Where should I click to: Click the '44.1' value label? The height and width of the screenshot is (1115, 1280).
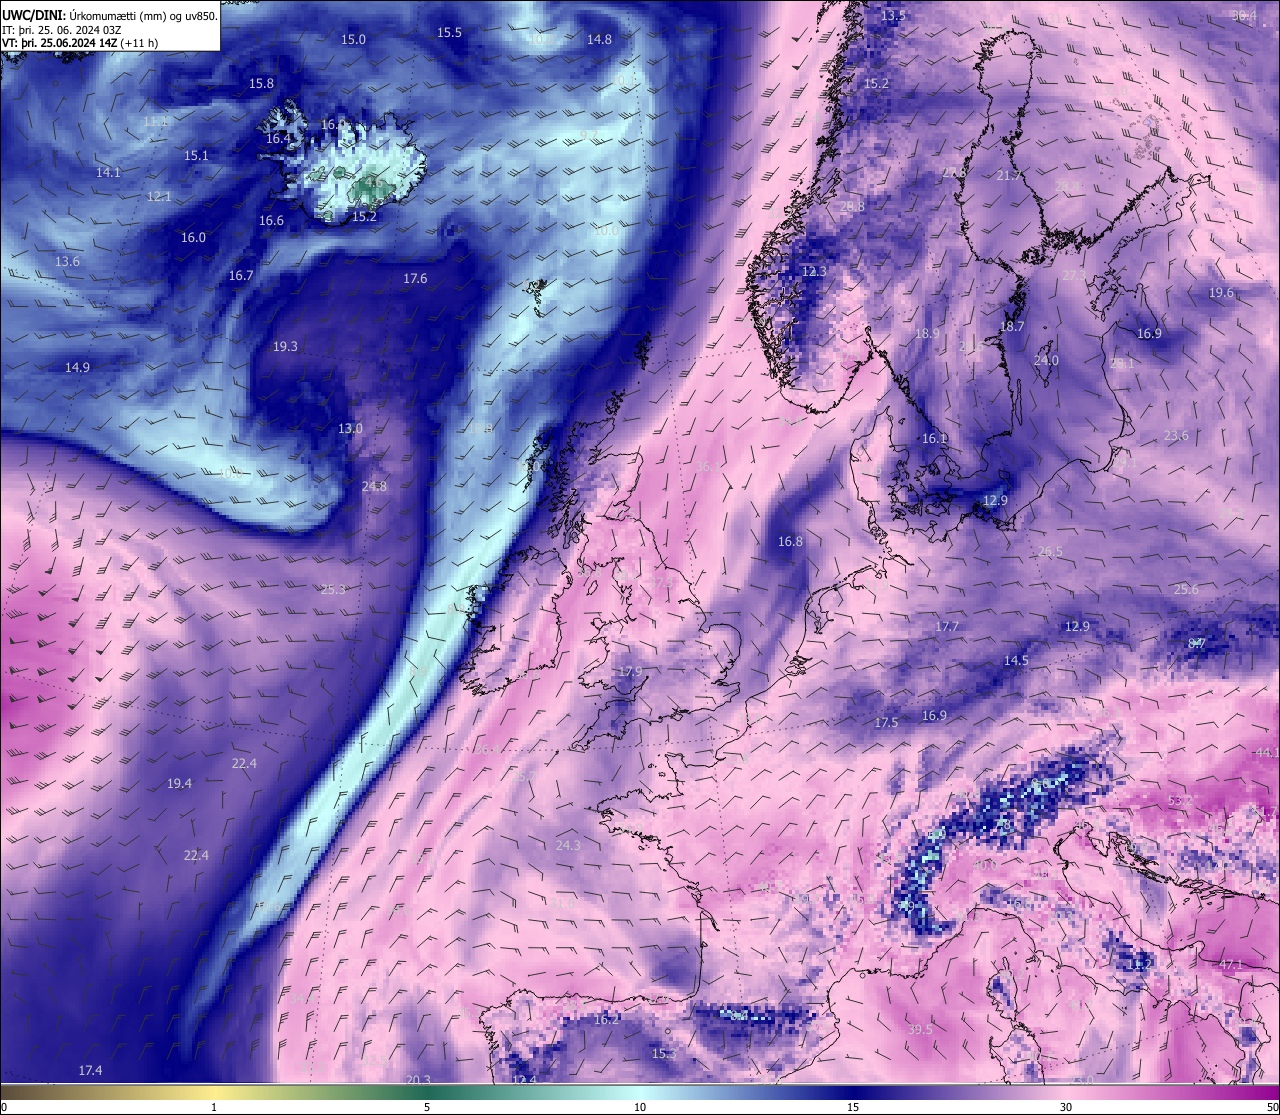[1266, 752]
